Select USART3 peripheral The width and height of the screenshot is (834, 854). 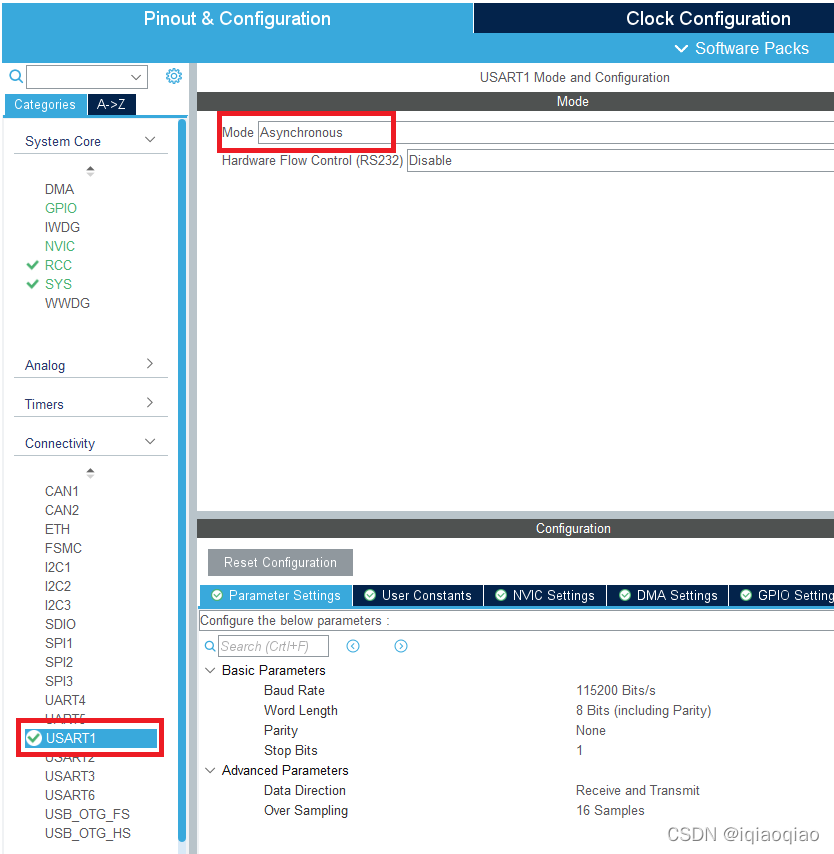click(70, 776)
